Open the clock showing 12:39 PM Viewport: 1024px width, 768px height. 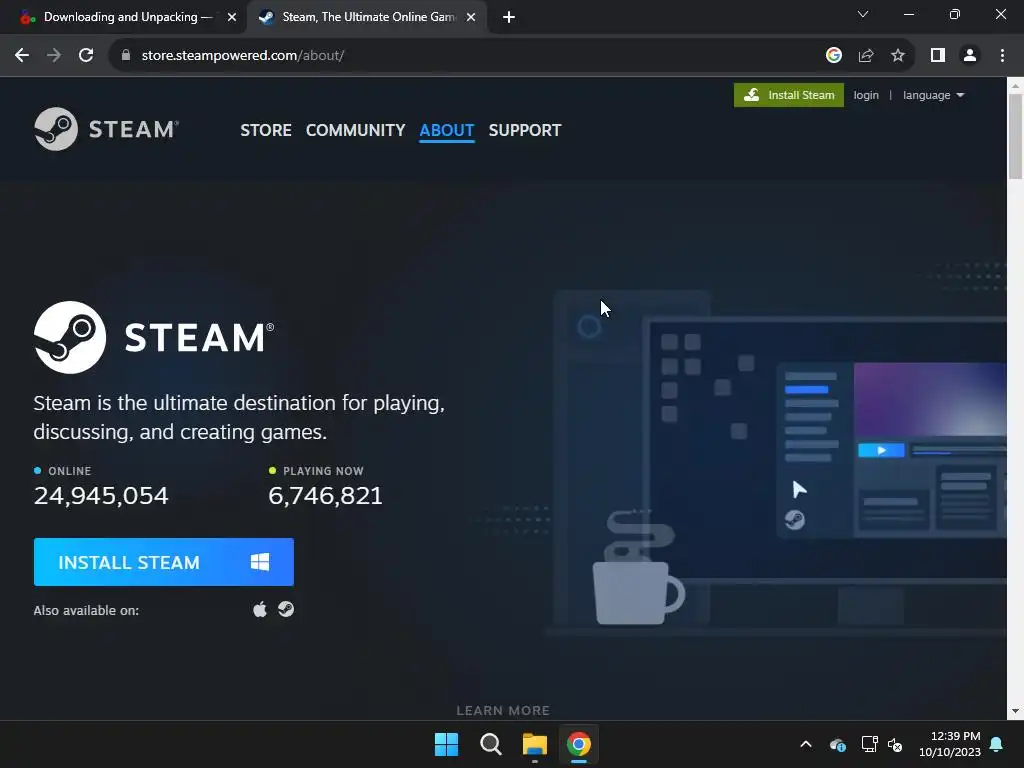click(950, 744)
